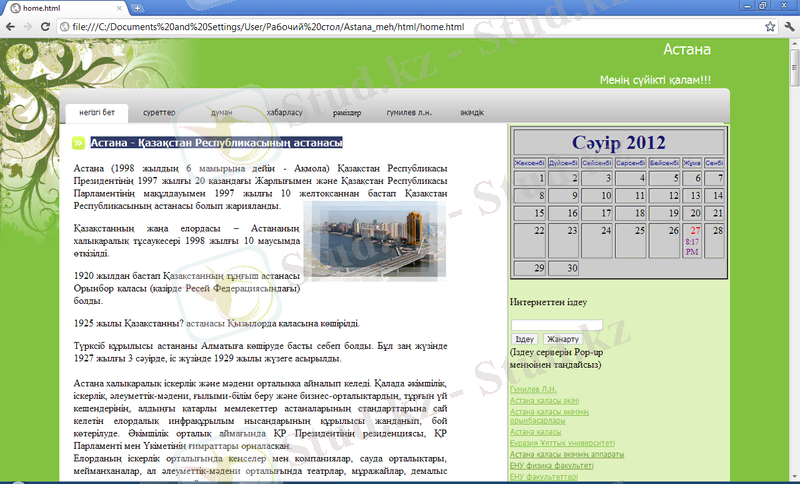Image resolution: width=800 pixels, height=484 pixels.
Task: Open the Астана қаласы әкімінің орынбасарлары link
Action: (549, 416)
